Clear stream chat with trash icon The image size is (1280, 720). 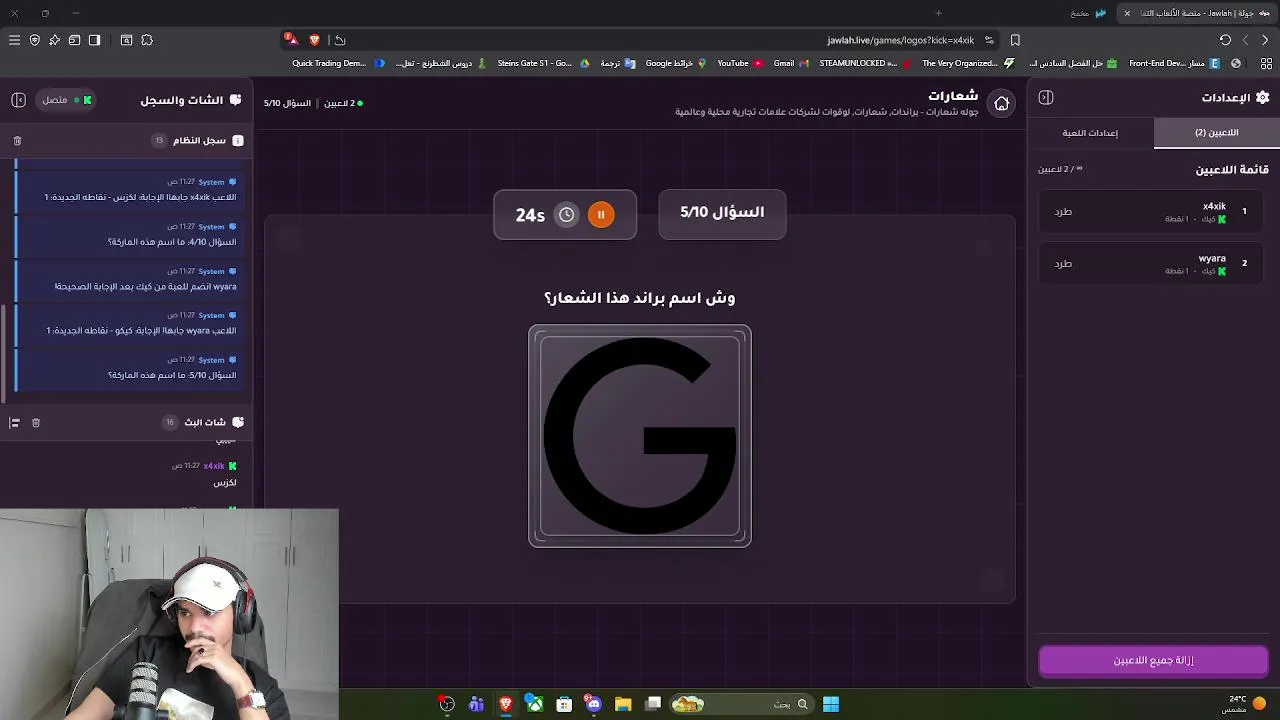(35, 423)
